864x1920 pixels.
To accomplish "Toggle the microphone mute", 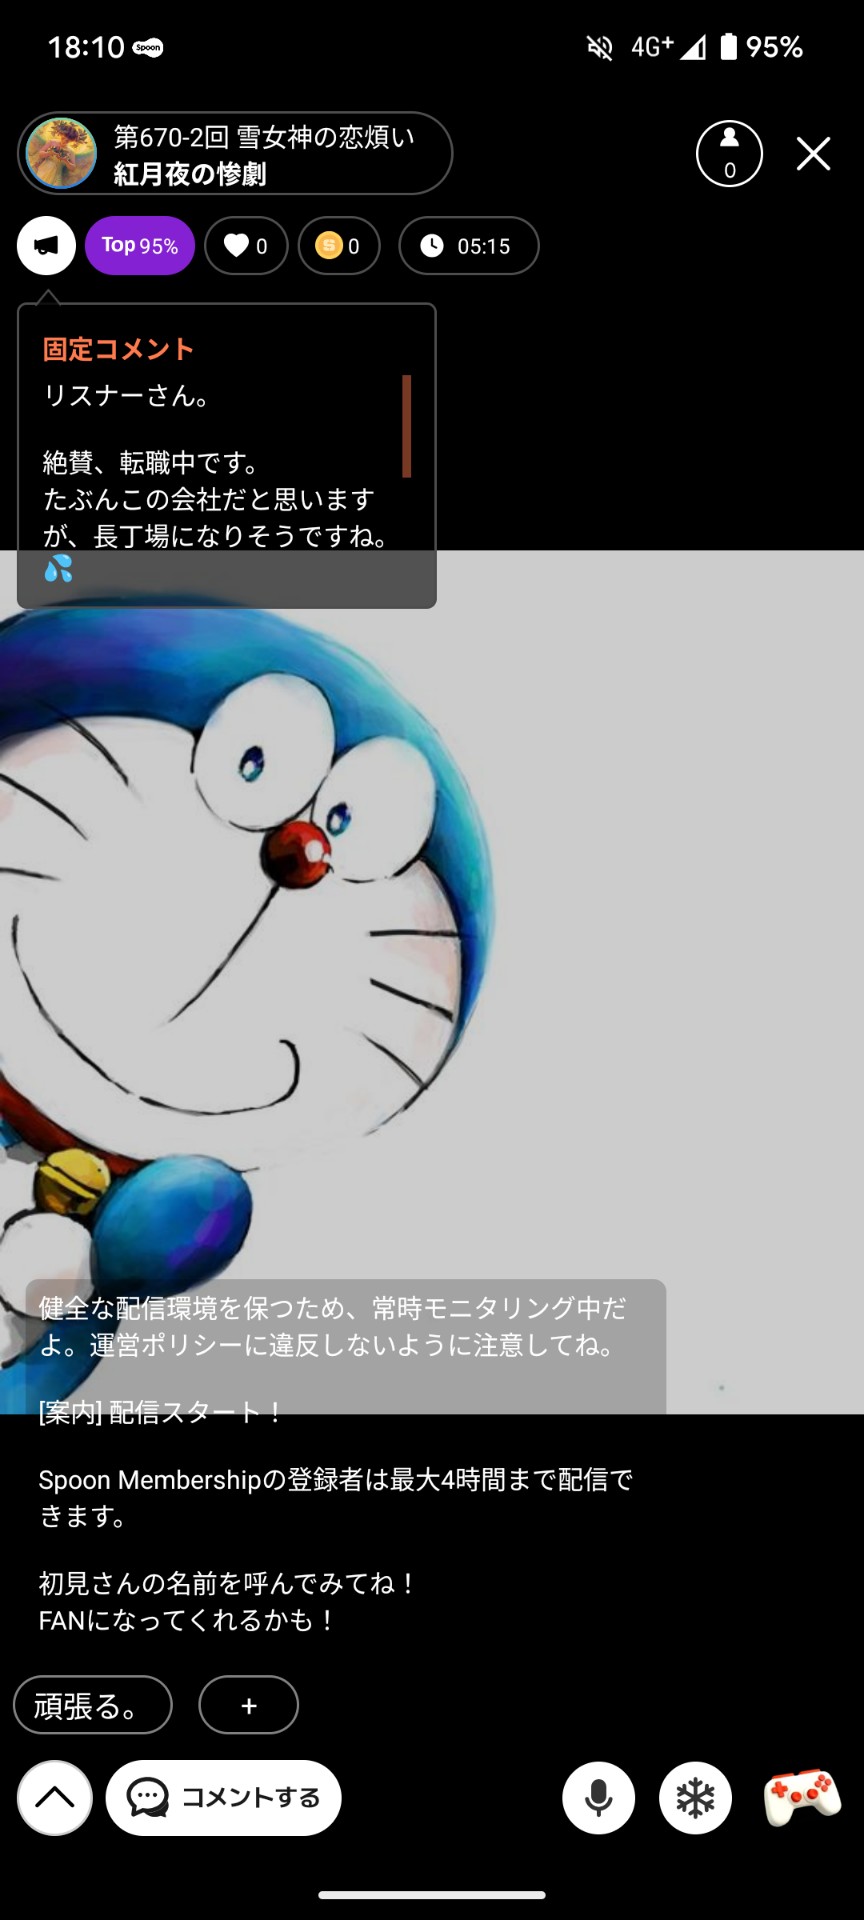I will pos(599,1798).
